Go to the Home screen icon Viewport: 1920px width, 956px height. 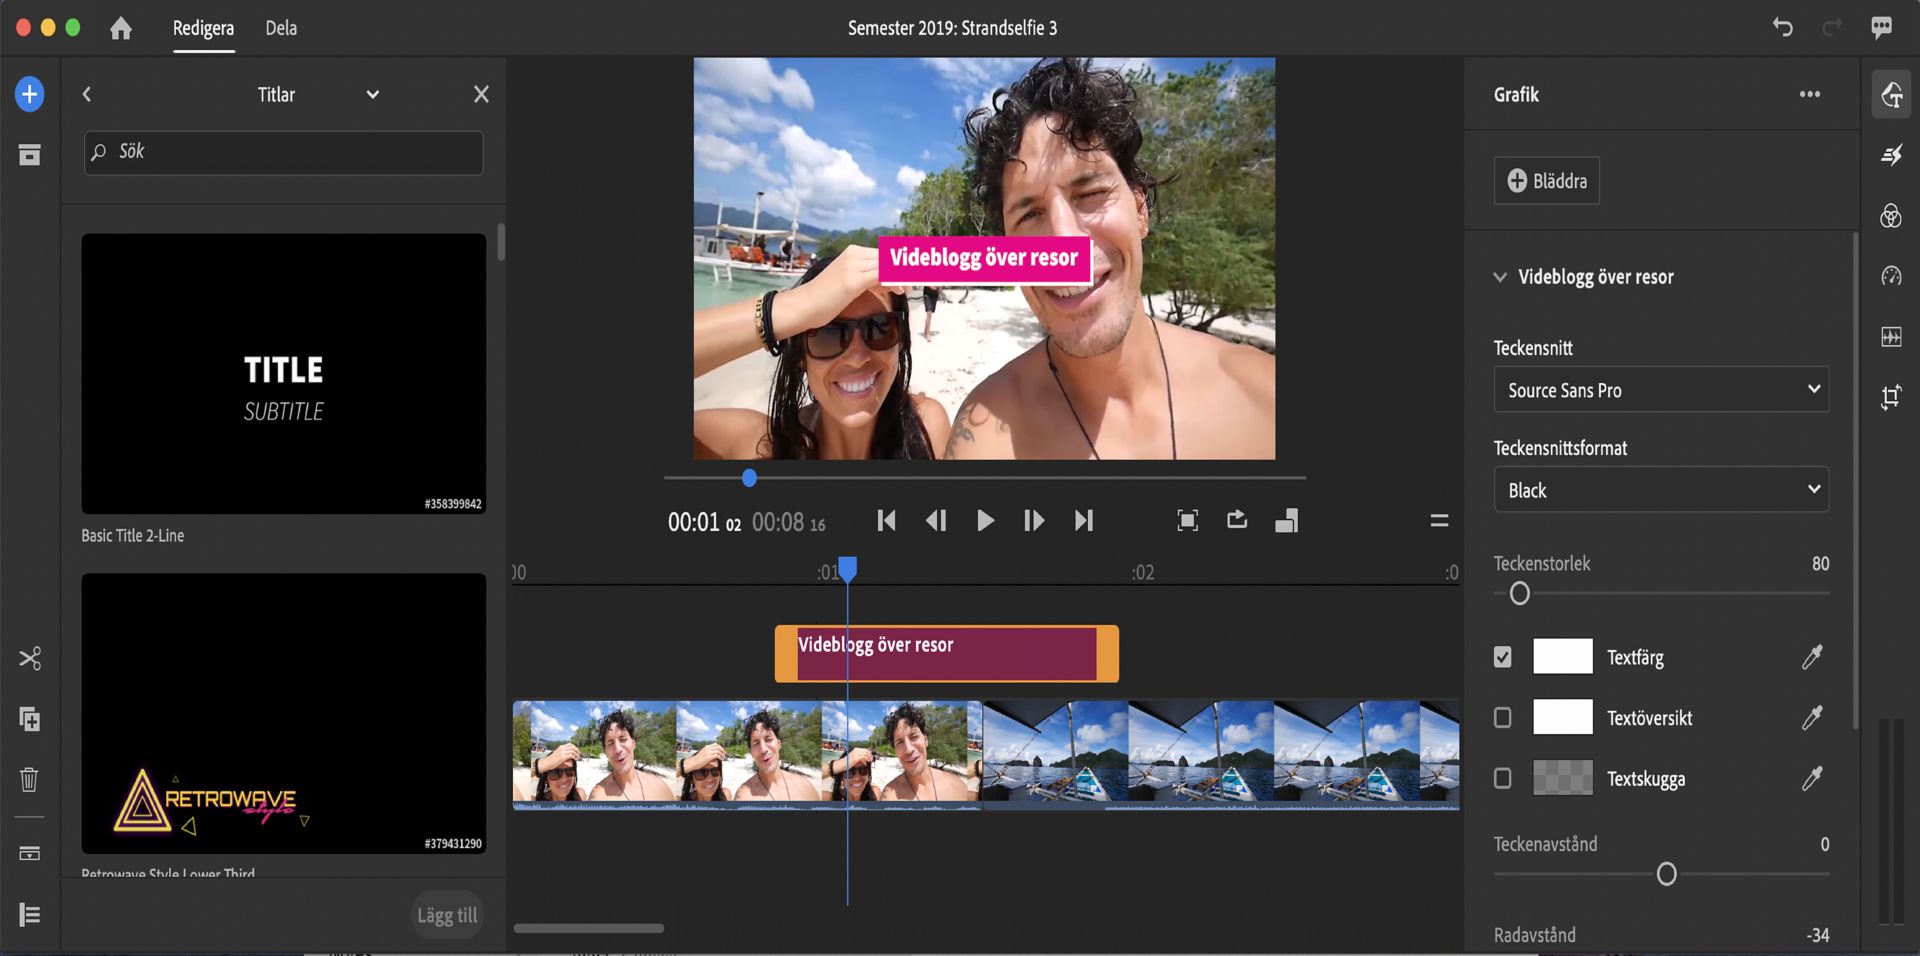(121, 28)
